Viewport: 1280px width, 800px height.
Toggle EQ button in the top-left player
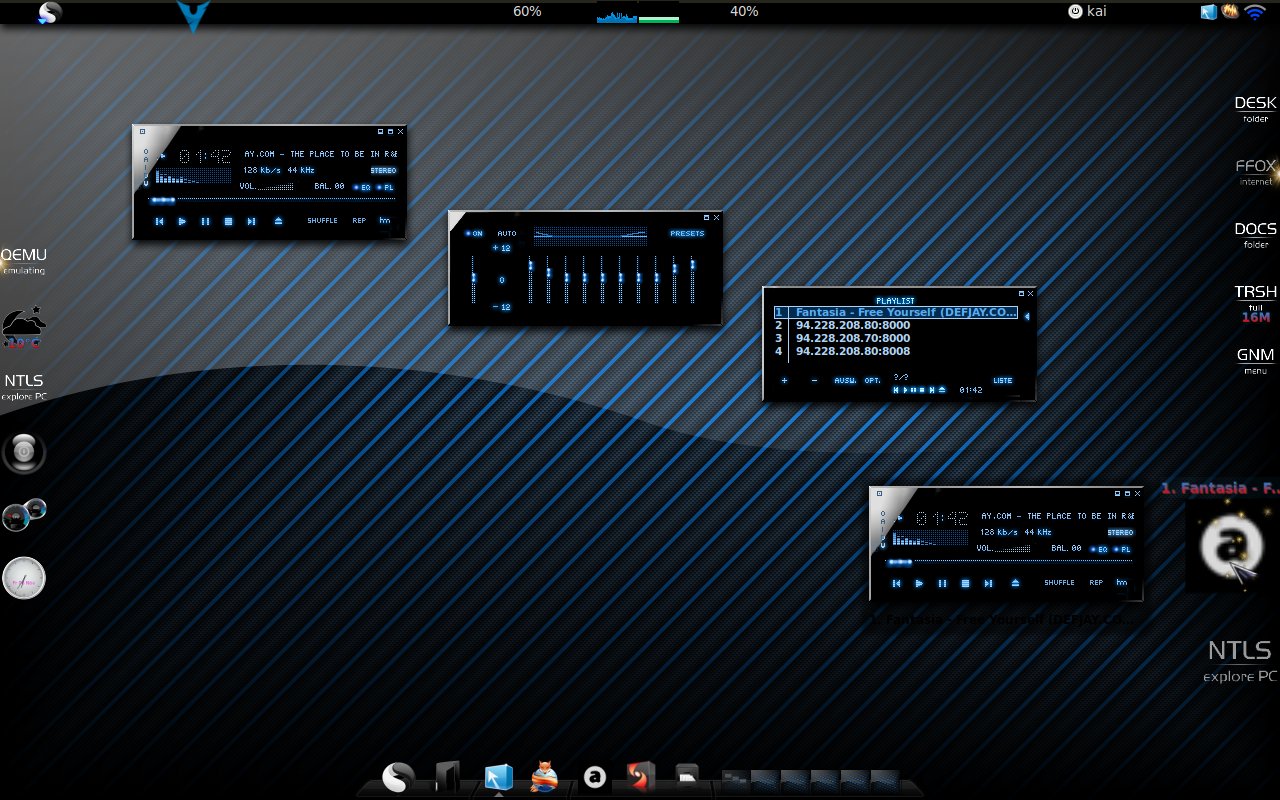[x=362, y=187]
